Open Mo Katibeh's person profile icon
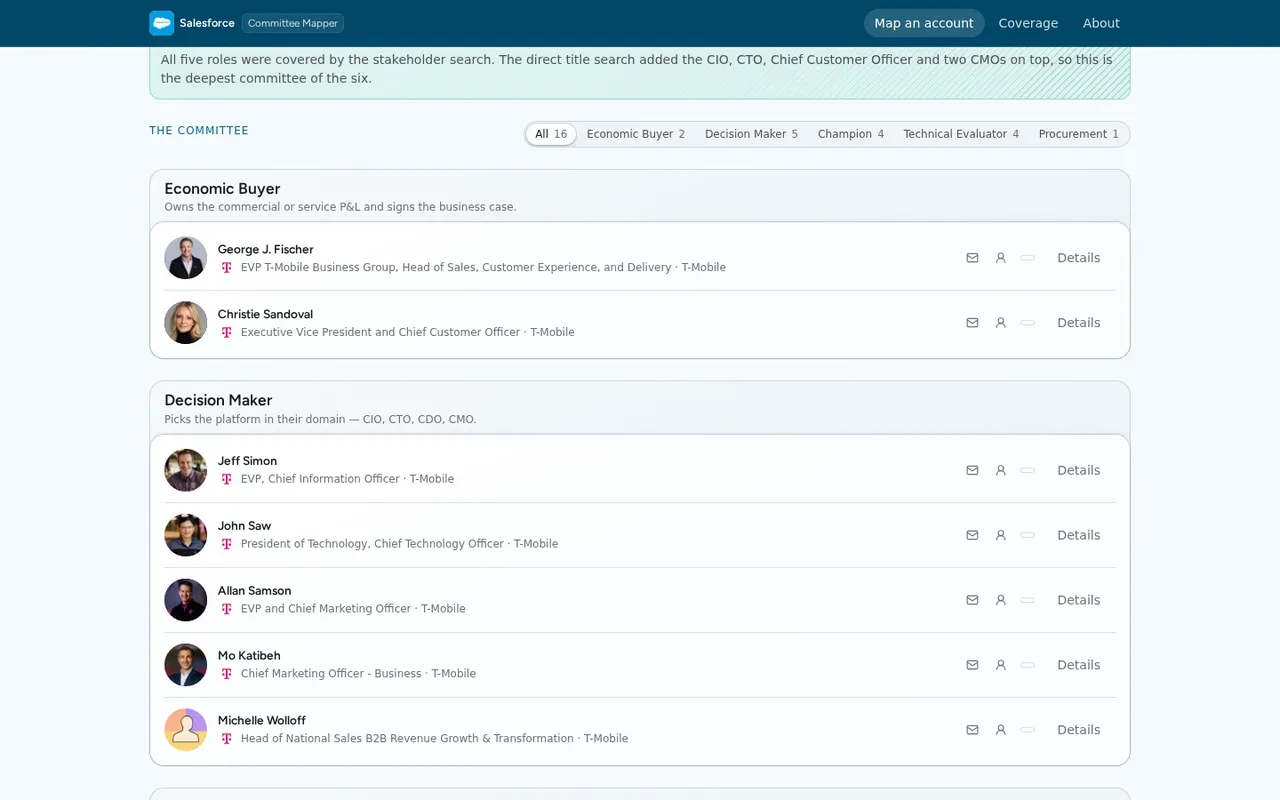The height and width of the screenshot is (800, 1280). pos(1000,665)
